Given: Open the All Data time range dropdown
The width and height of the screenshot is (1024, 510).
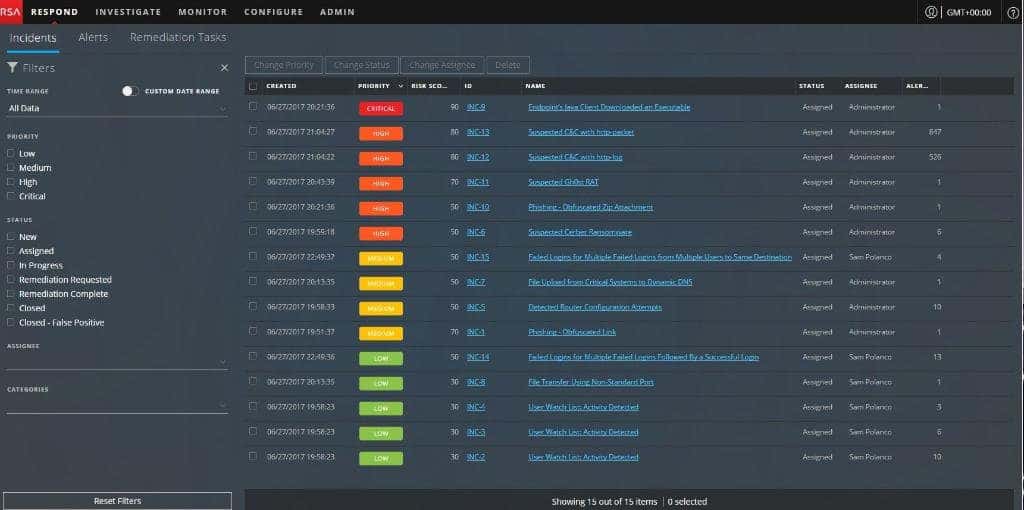Looking at the screenshot, I should point(117,108).
